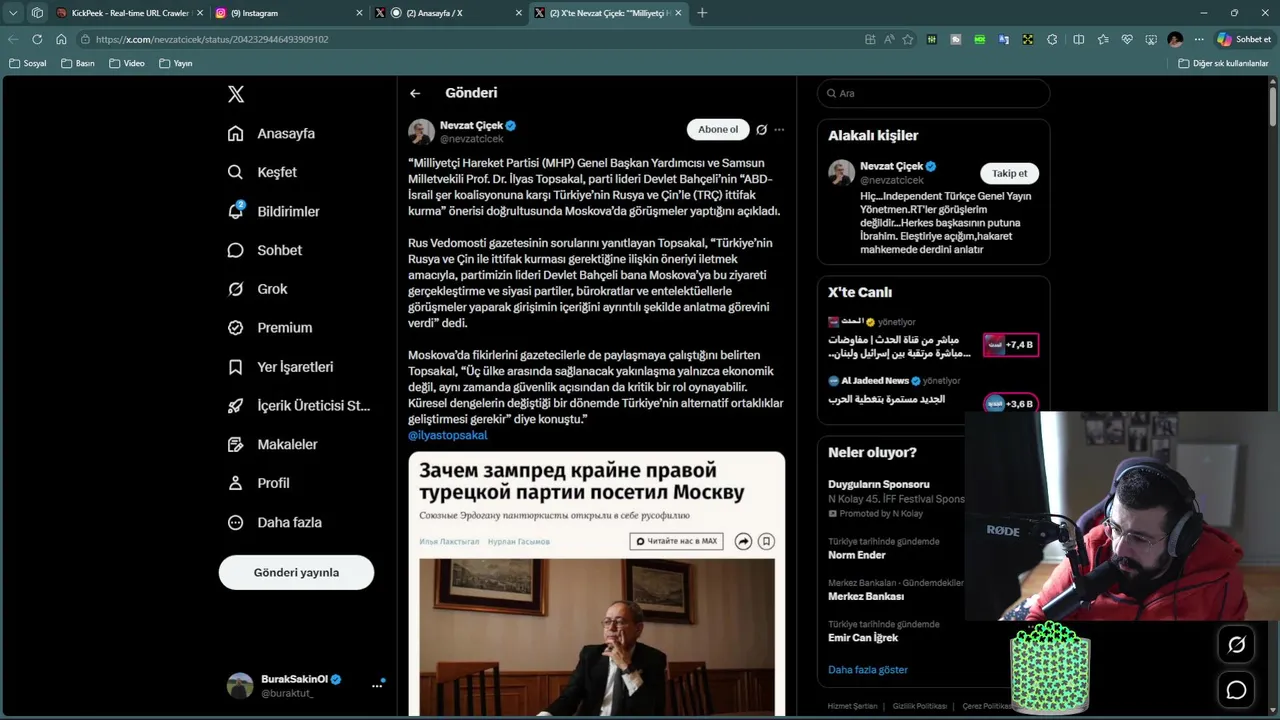1280x720 pixels.
Task: Open post three-dot options menu
Action: [779, 129]
